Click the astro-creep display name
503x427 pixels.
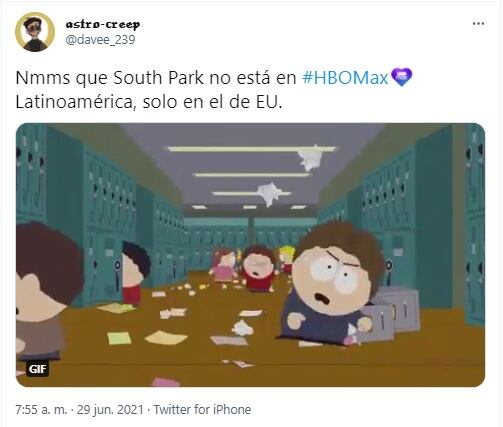pyautogui.click(x=103, y=24)
